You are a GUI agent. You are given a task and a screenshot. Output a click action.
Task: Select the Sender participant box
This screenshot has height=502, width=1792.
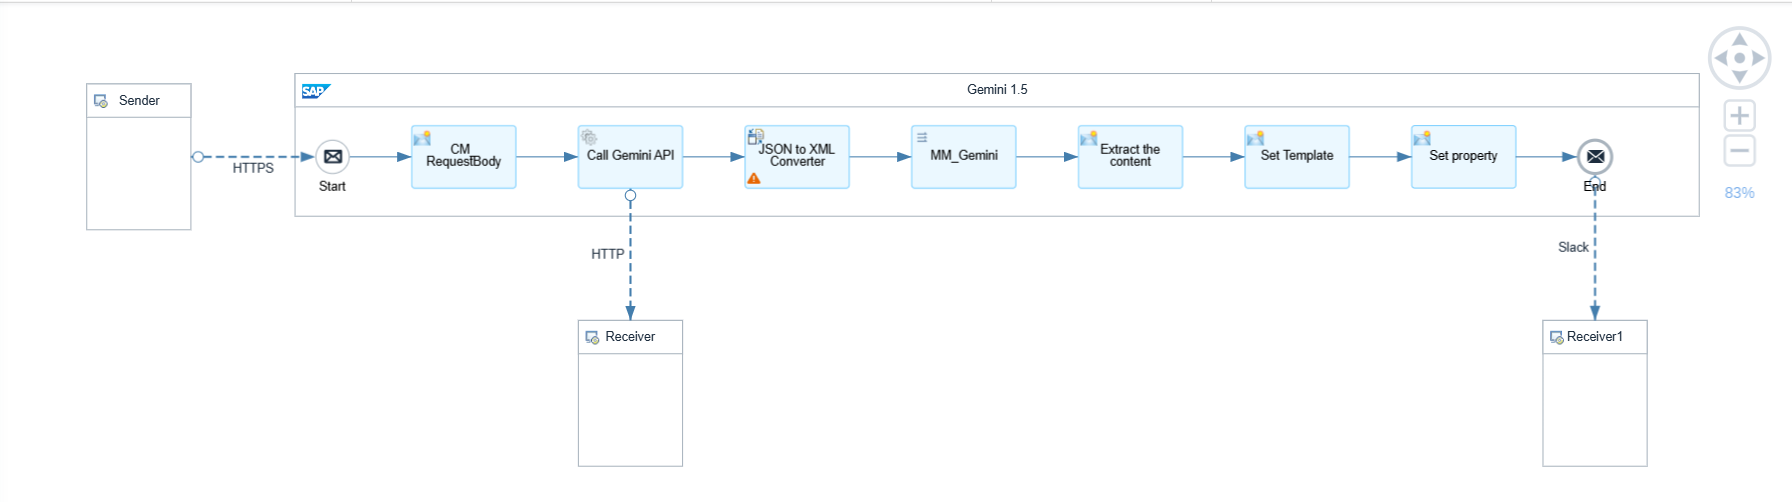click(139, 157)
